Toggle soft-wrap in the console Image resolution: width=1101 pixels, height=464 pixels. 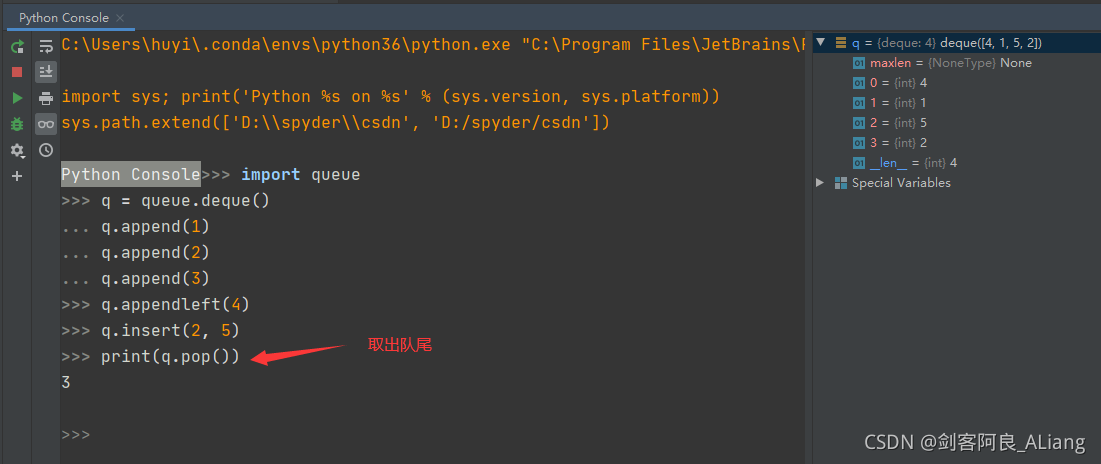[x=46, y=47]
